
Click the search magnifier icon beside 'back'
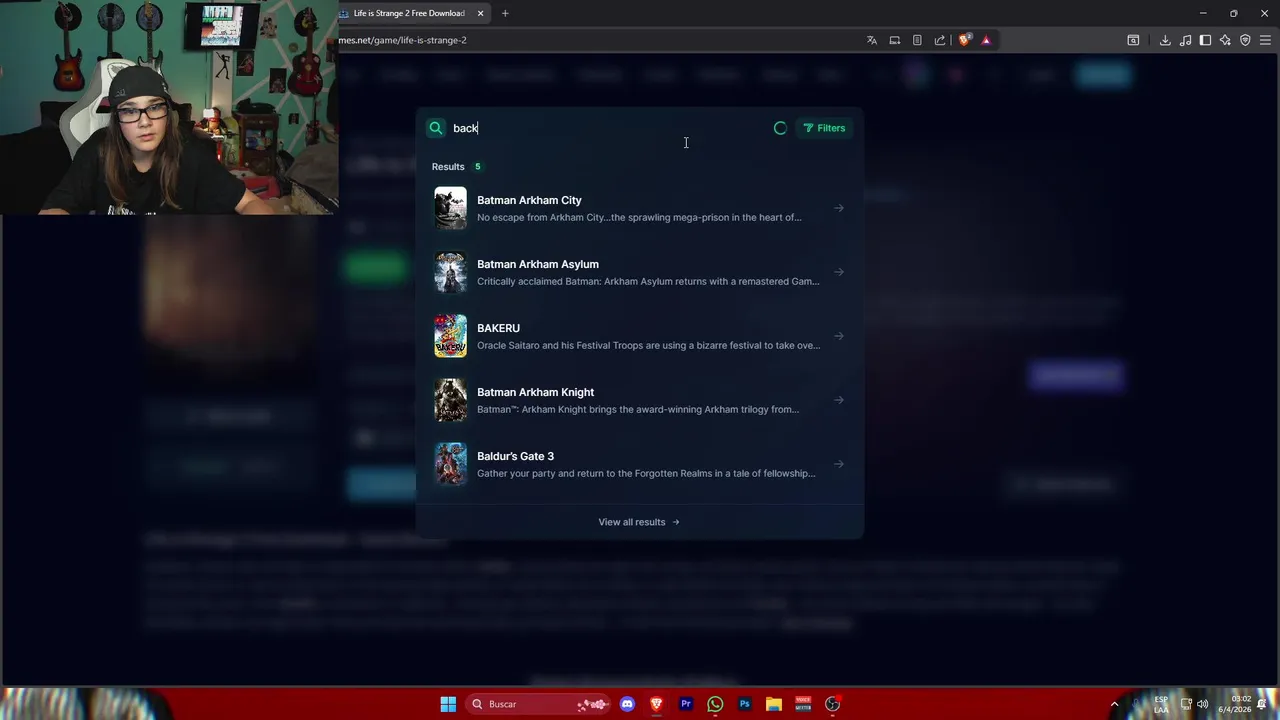[x=436, y=128]
